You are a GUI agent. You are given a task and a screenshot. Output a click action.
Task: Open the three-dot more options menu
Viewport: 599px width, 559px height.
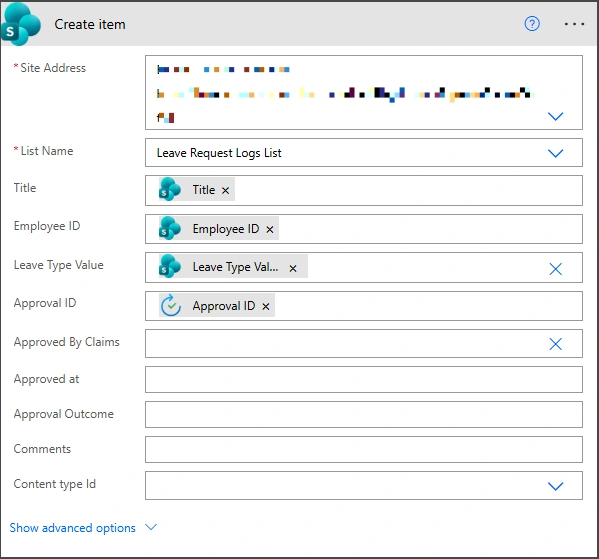click(574, 24)
